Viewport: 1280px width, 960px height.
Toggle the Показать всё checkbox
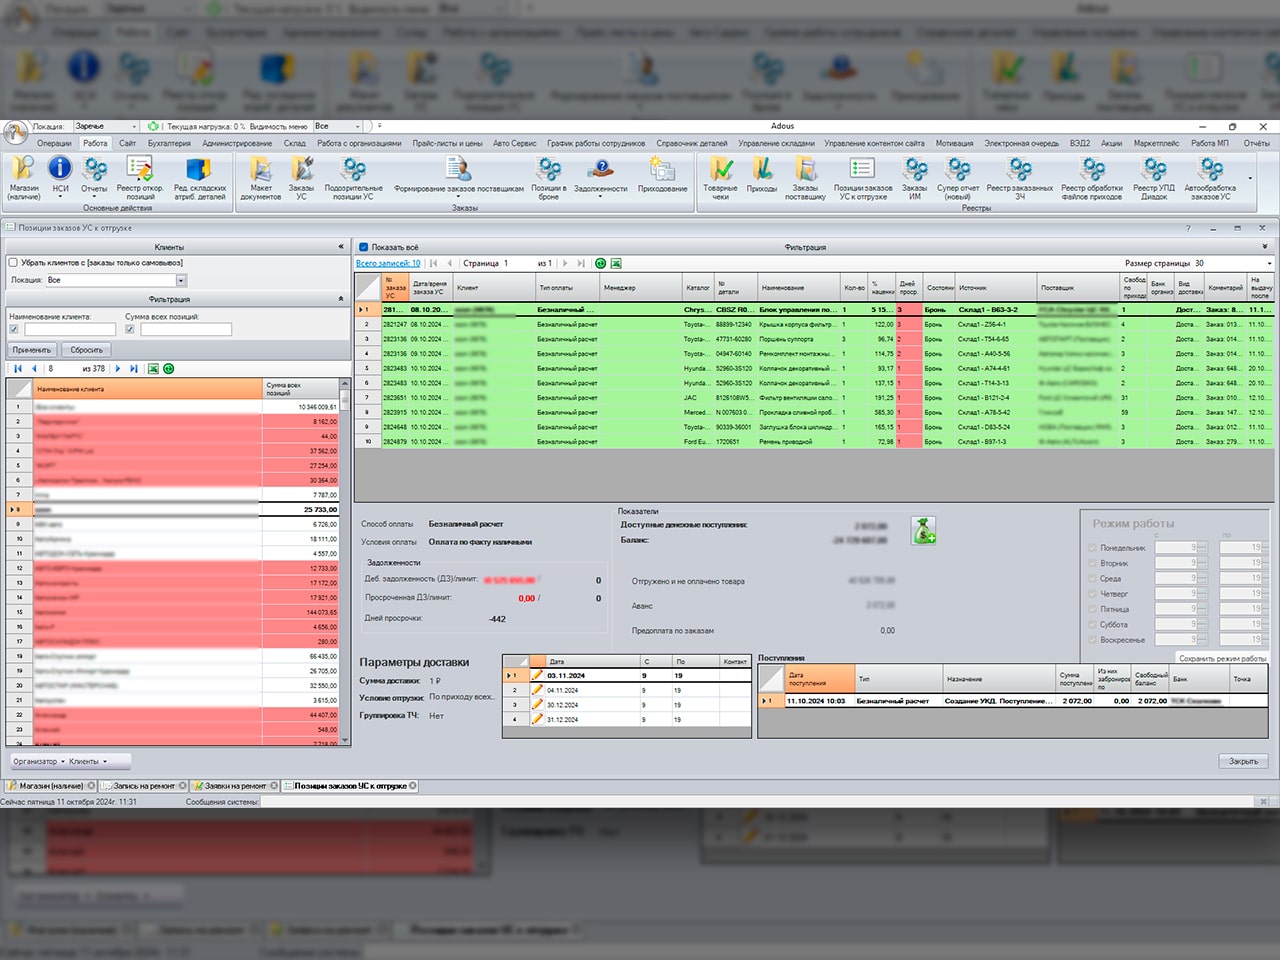[364, 247]
